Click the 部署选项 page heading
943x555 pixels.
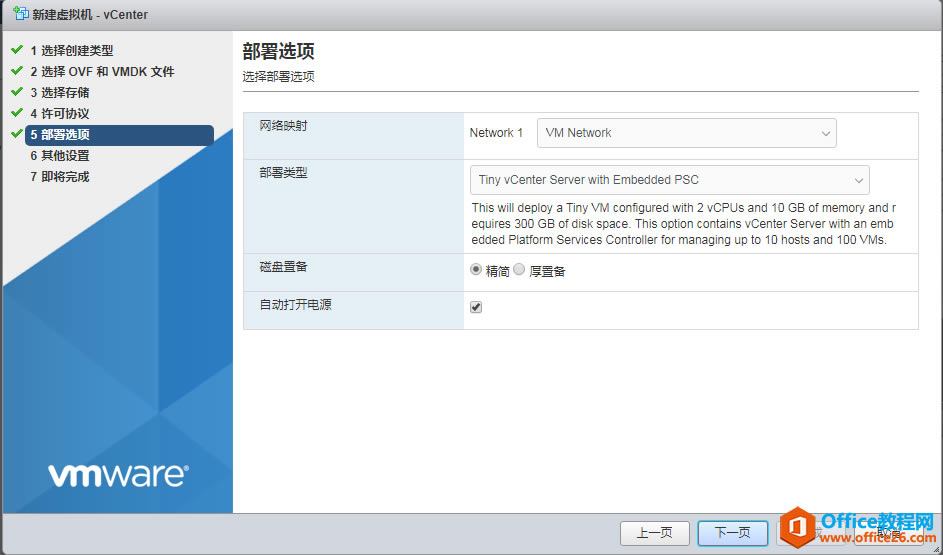(x=278, y=52)
